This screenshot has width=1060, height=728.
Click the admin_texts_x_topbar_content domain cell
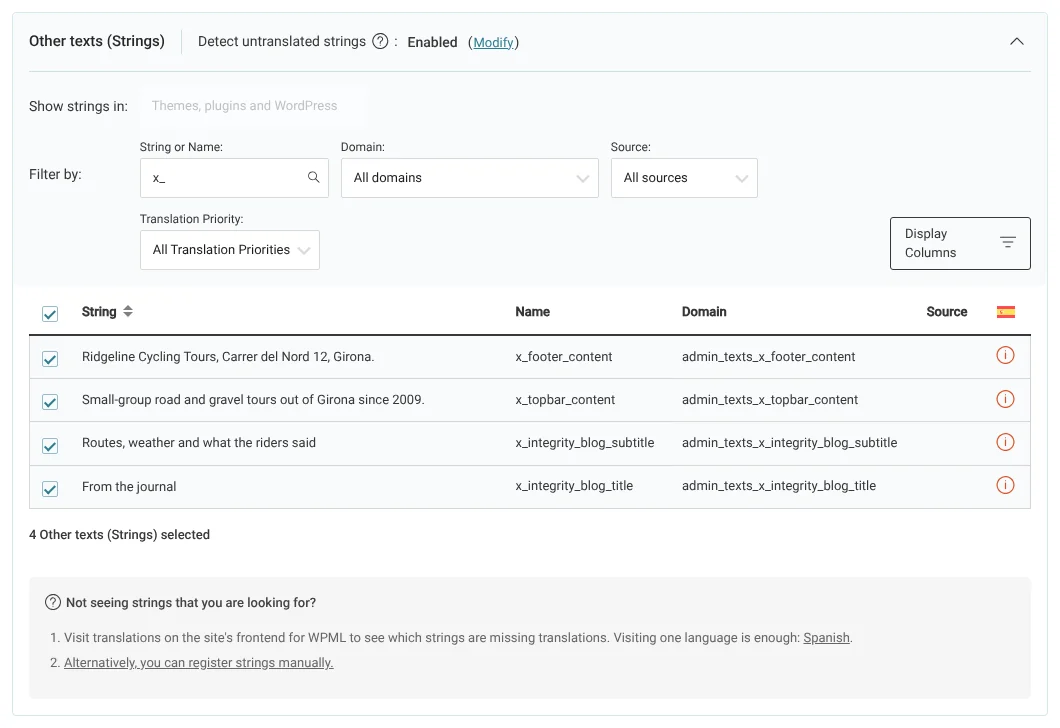[x=770, y=399]
